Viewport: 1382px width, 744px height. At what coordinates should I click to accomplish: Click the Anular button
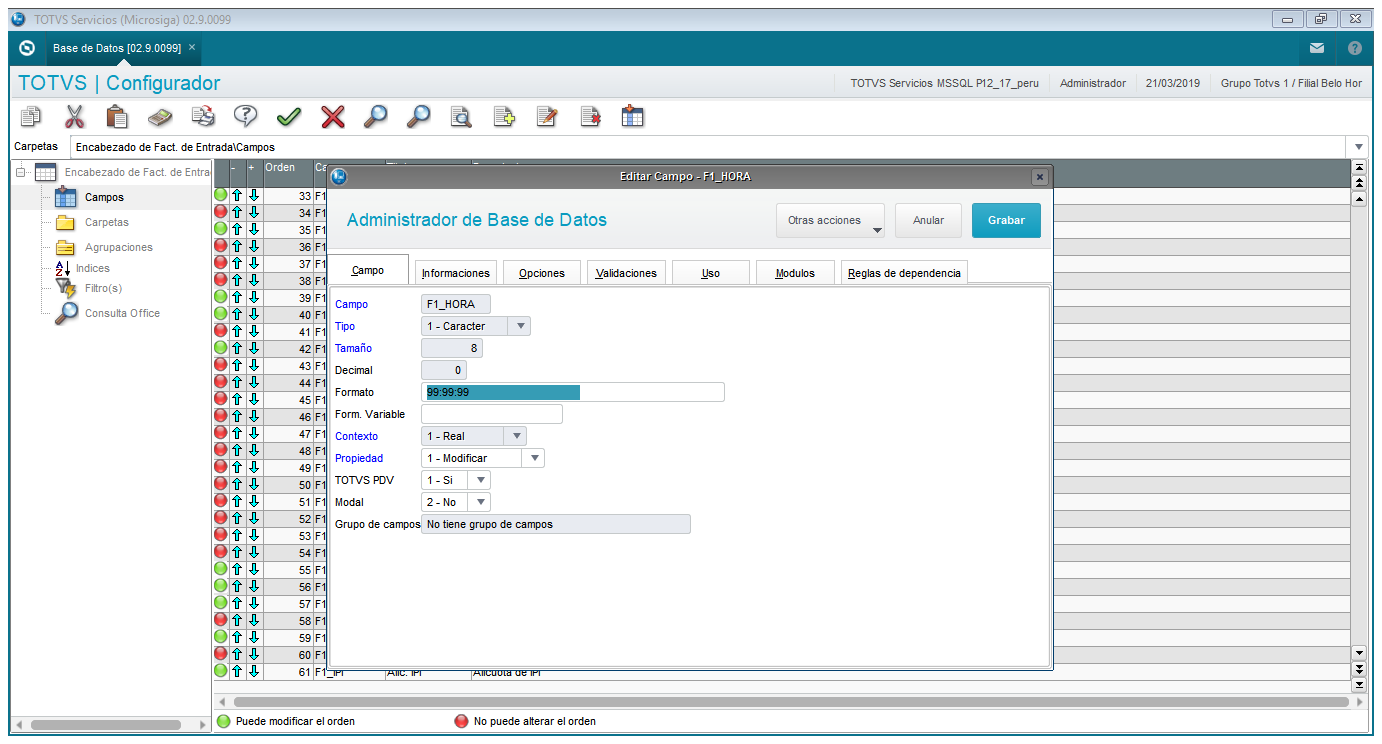point(928,220)
